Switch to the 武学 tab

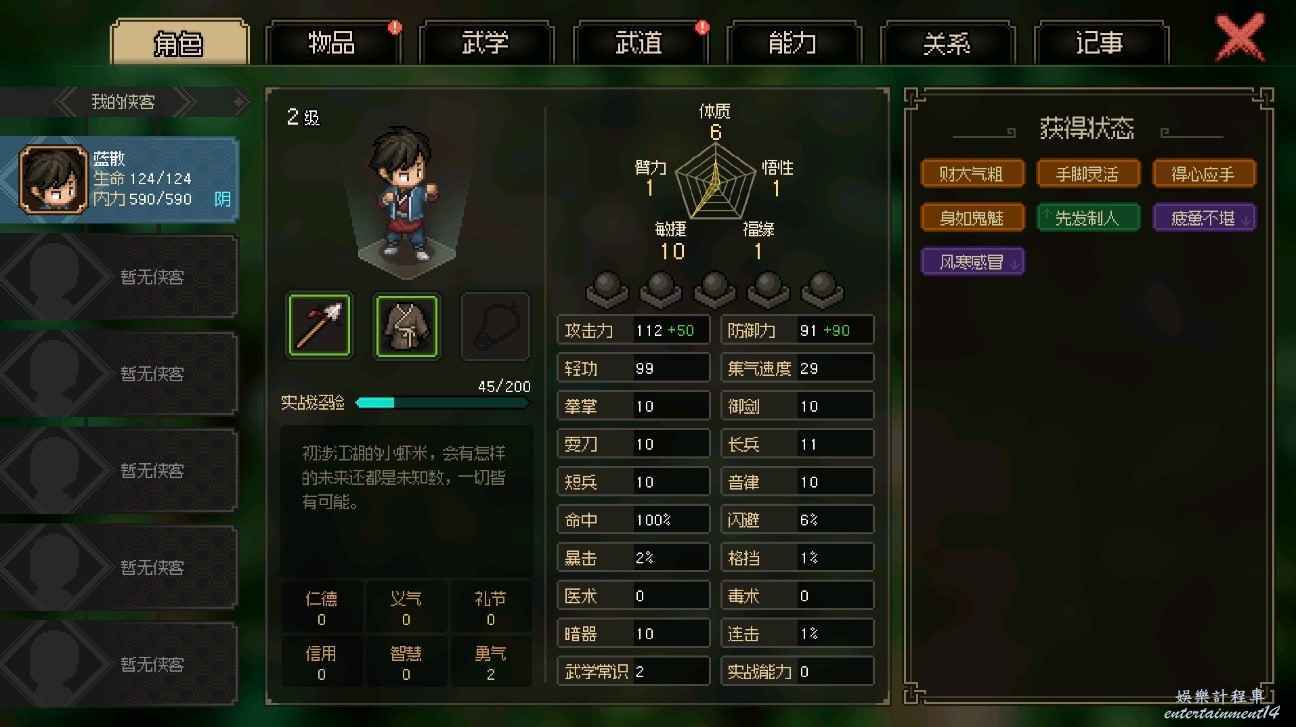tap(485, 43)
